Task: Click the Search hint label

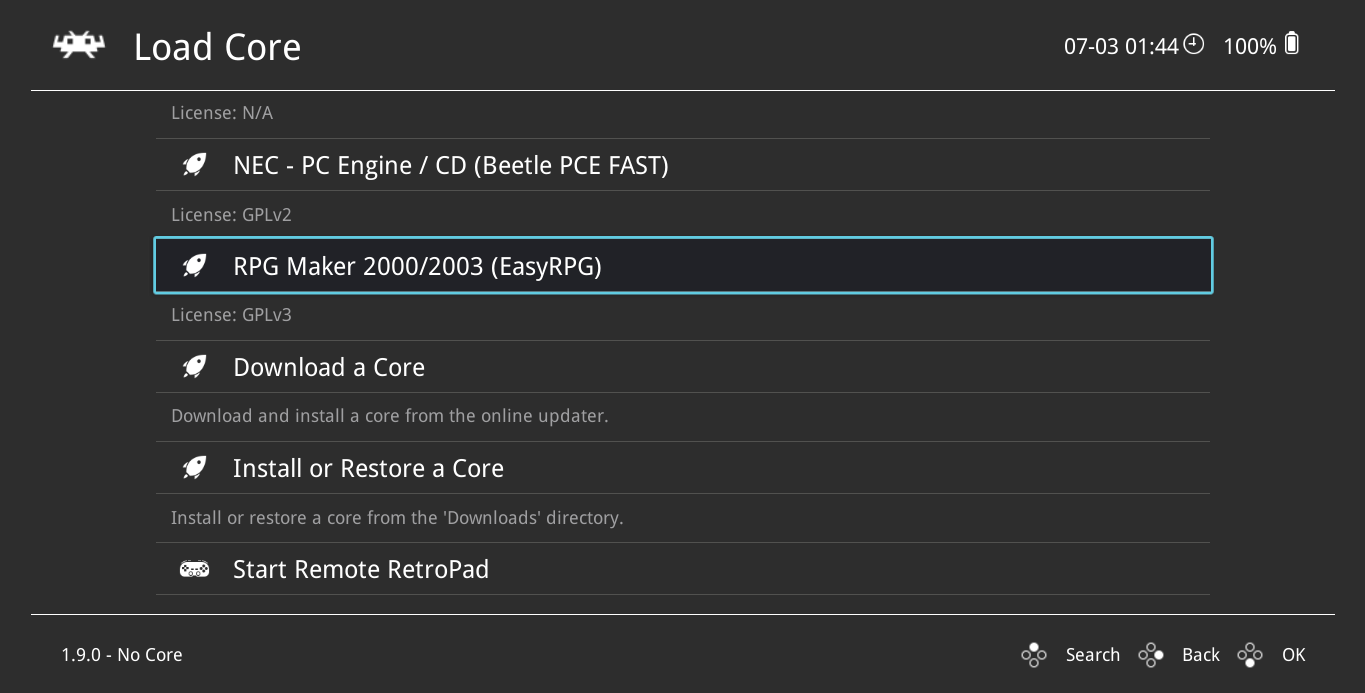Action: point(1092,654)
